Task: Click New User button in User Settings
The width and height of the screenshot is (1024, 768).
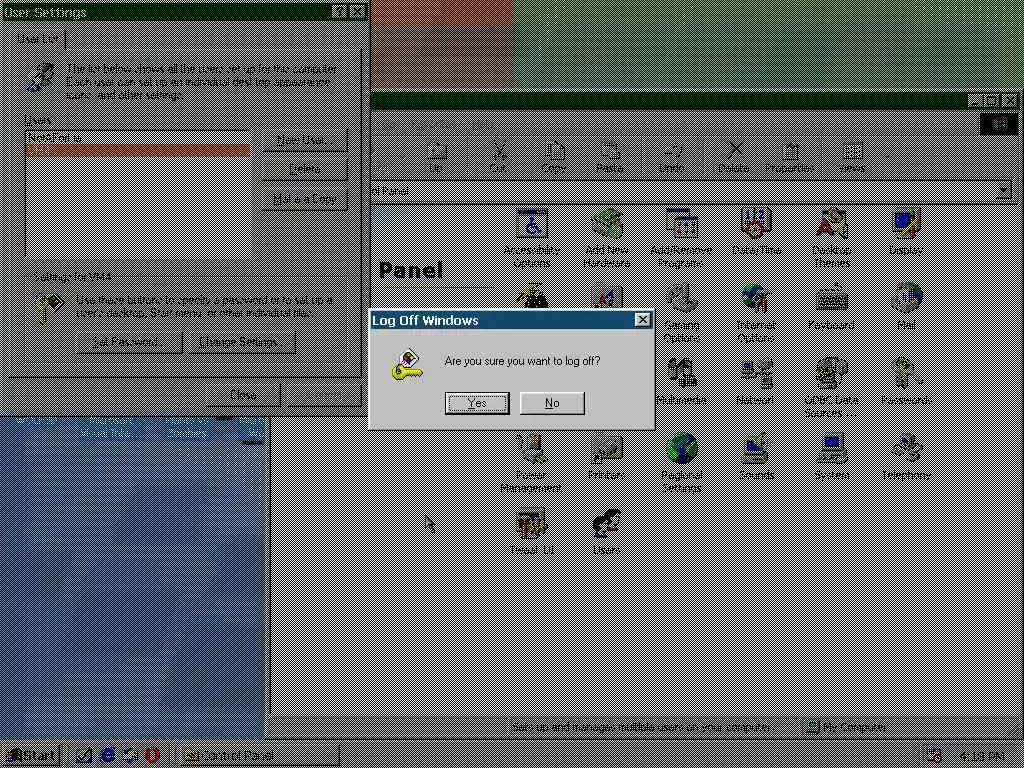Action: tap(305, 140)
